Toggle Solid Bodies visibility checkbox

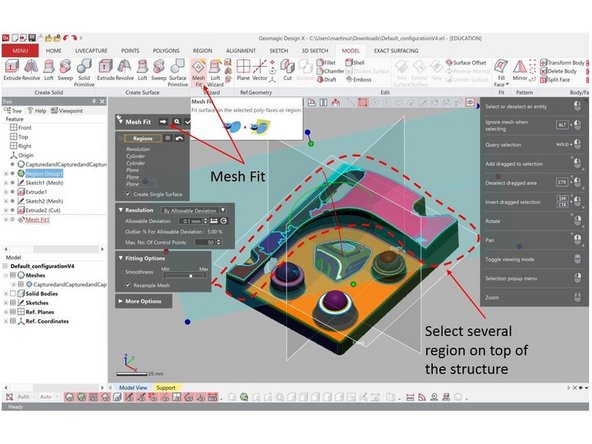tap(13, 293)
